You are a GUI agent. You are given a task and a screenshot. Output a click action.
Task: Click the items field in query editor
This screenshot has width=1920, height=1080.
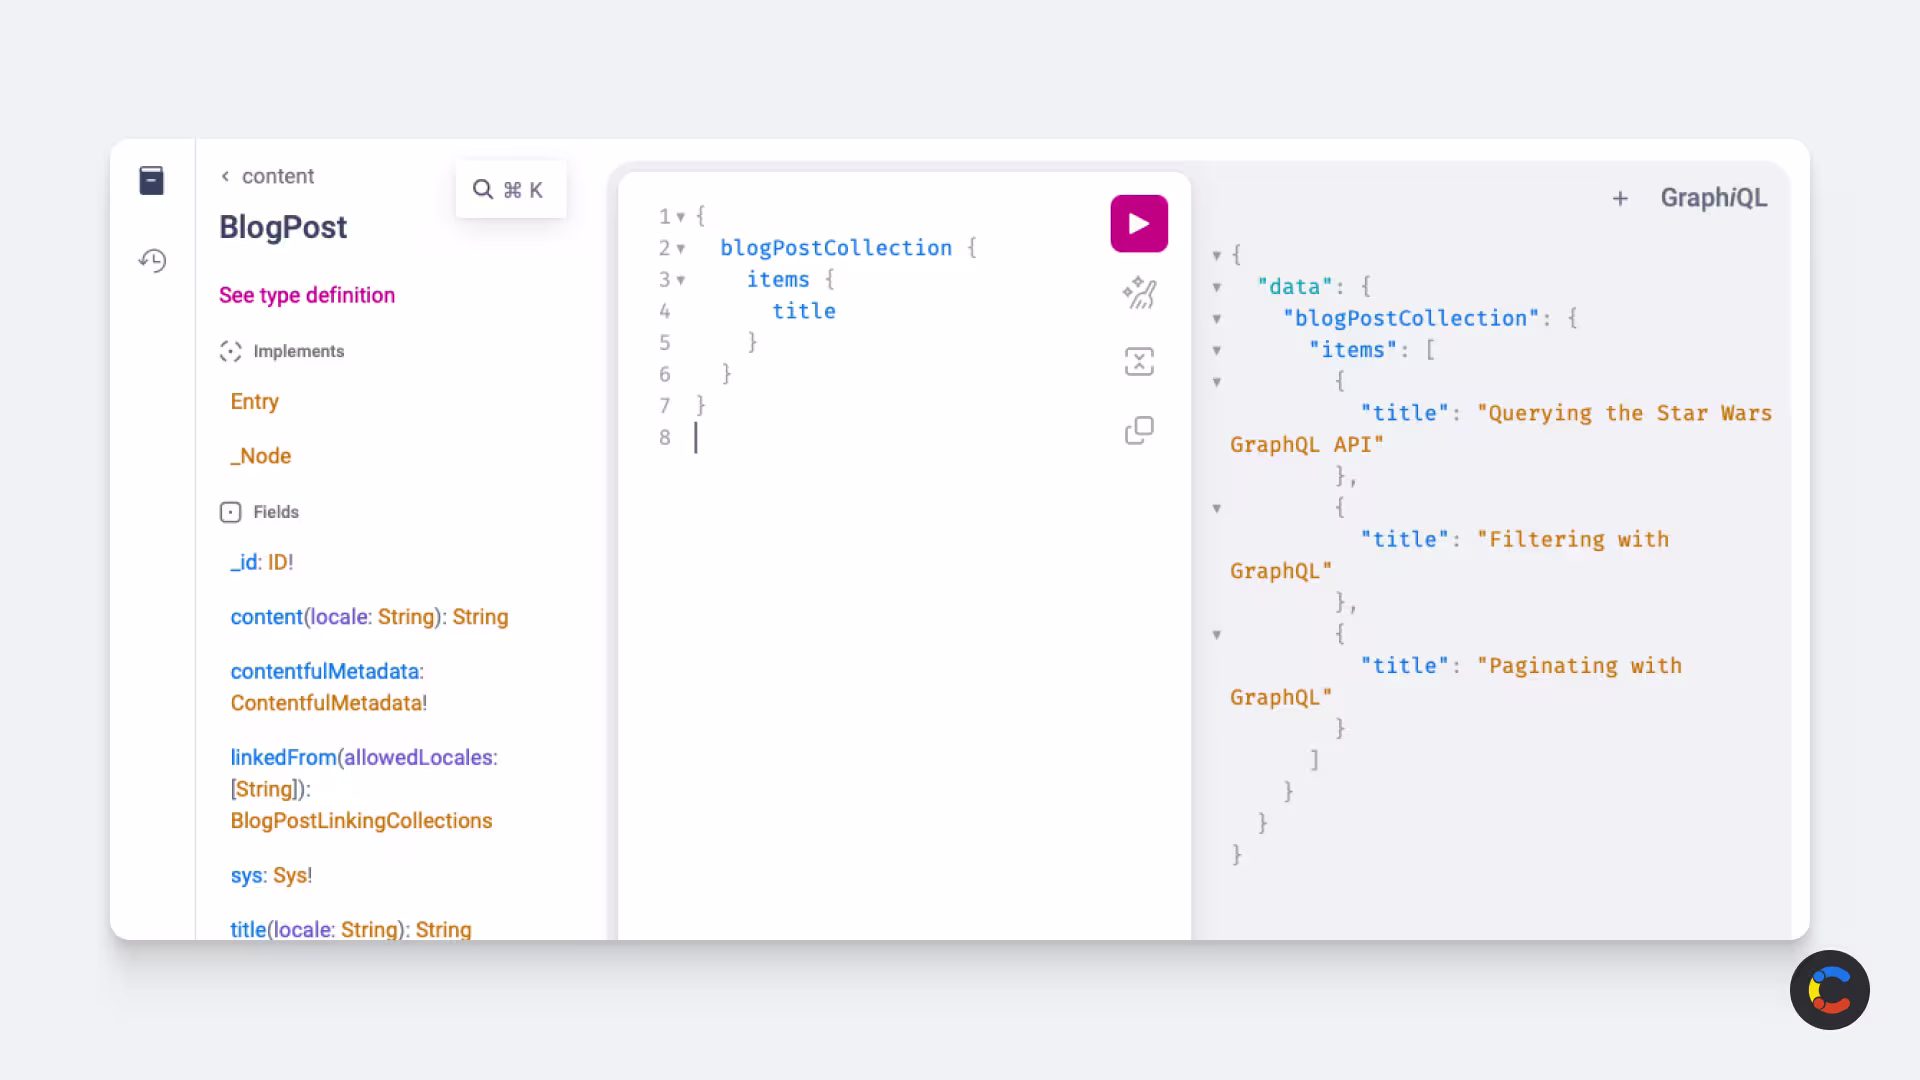click(x=778, y=280)
